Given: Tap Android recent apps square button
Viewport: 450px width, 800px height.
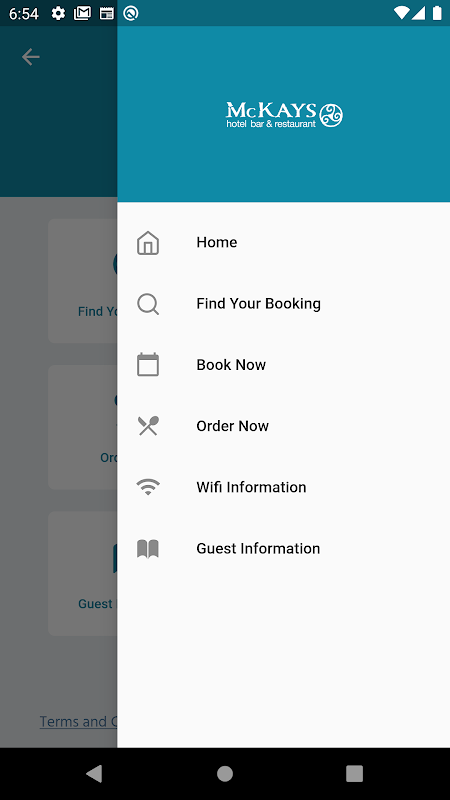Looking at the screenshot, I should pyautogui.click(x=355, y=773).
